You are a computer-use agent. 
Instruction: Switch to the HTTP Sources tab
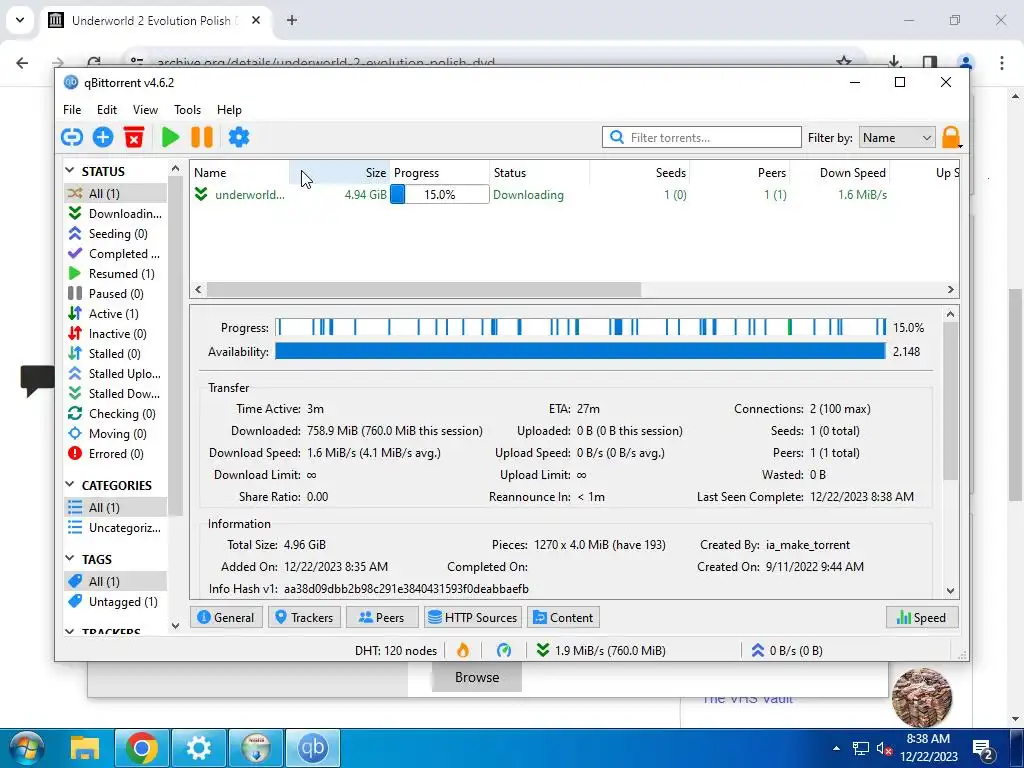pos(472,618)
